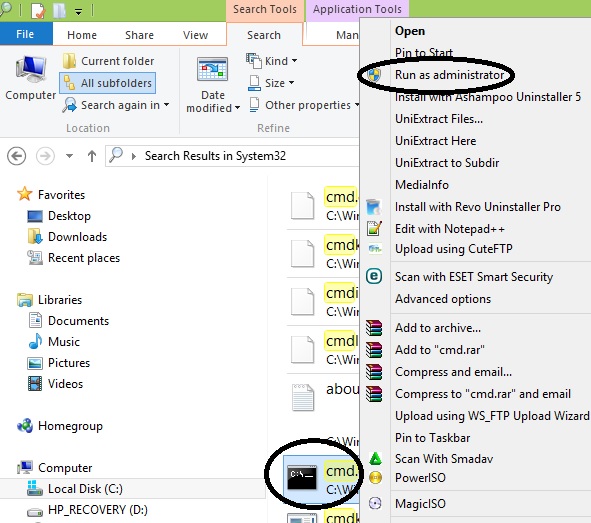Select Favorites in navigation pane
The height and width of the screenshot is (523, 591).
coord(52,194)
